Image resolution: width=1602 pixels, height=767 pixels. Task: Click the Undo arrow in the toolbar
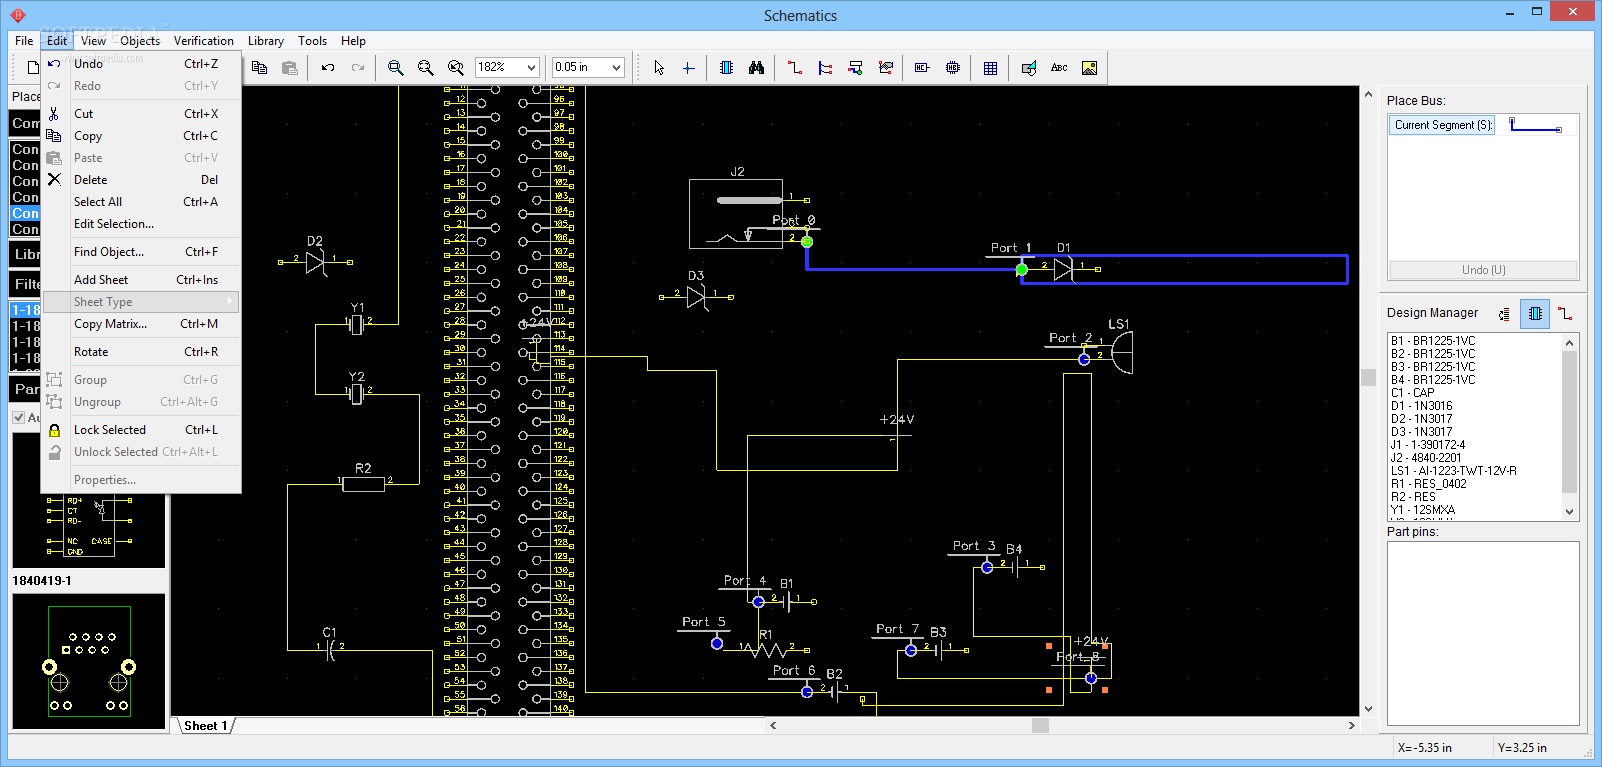point(328,68)
